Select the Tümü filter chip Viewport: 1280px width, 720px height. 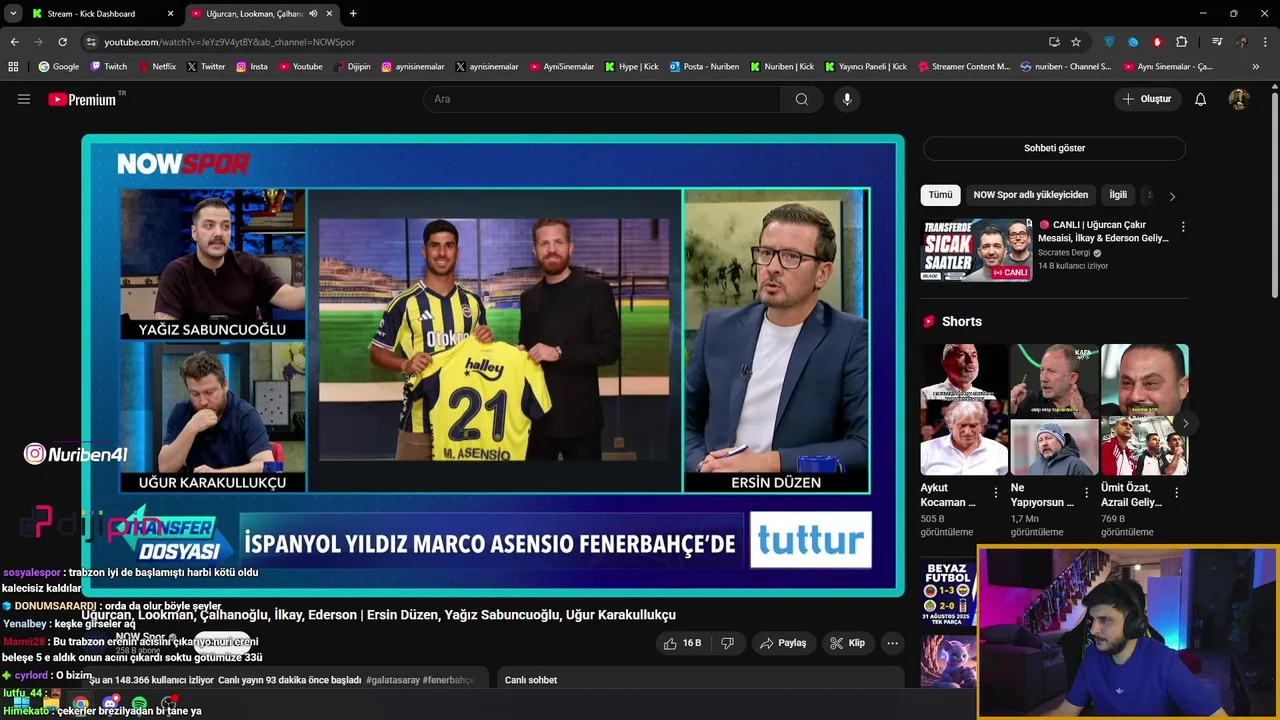tap(940, 195)
